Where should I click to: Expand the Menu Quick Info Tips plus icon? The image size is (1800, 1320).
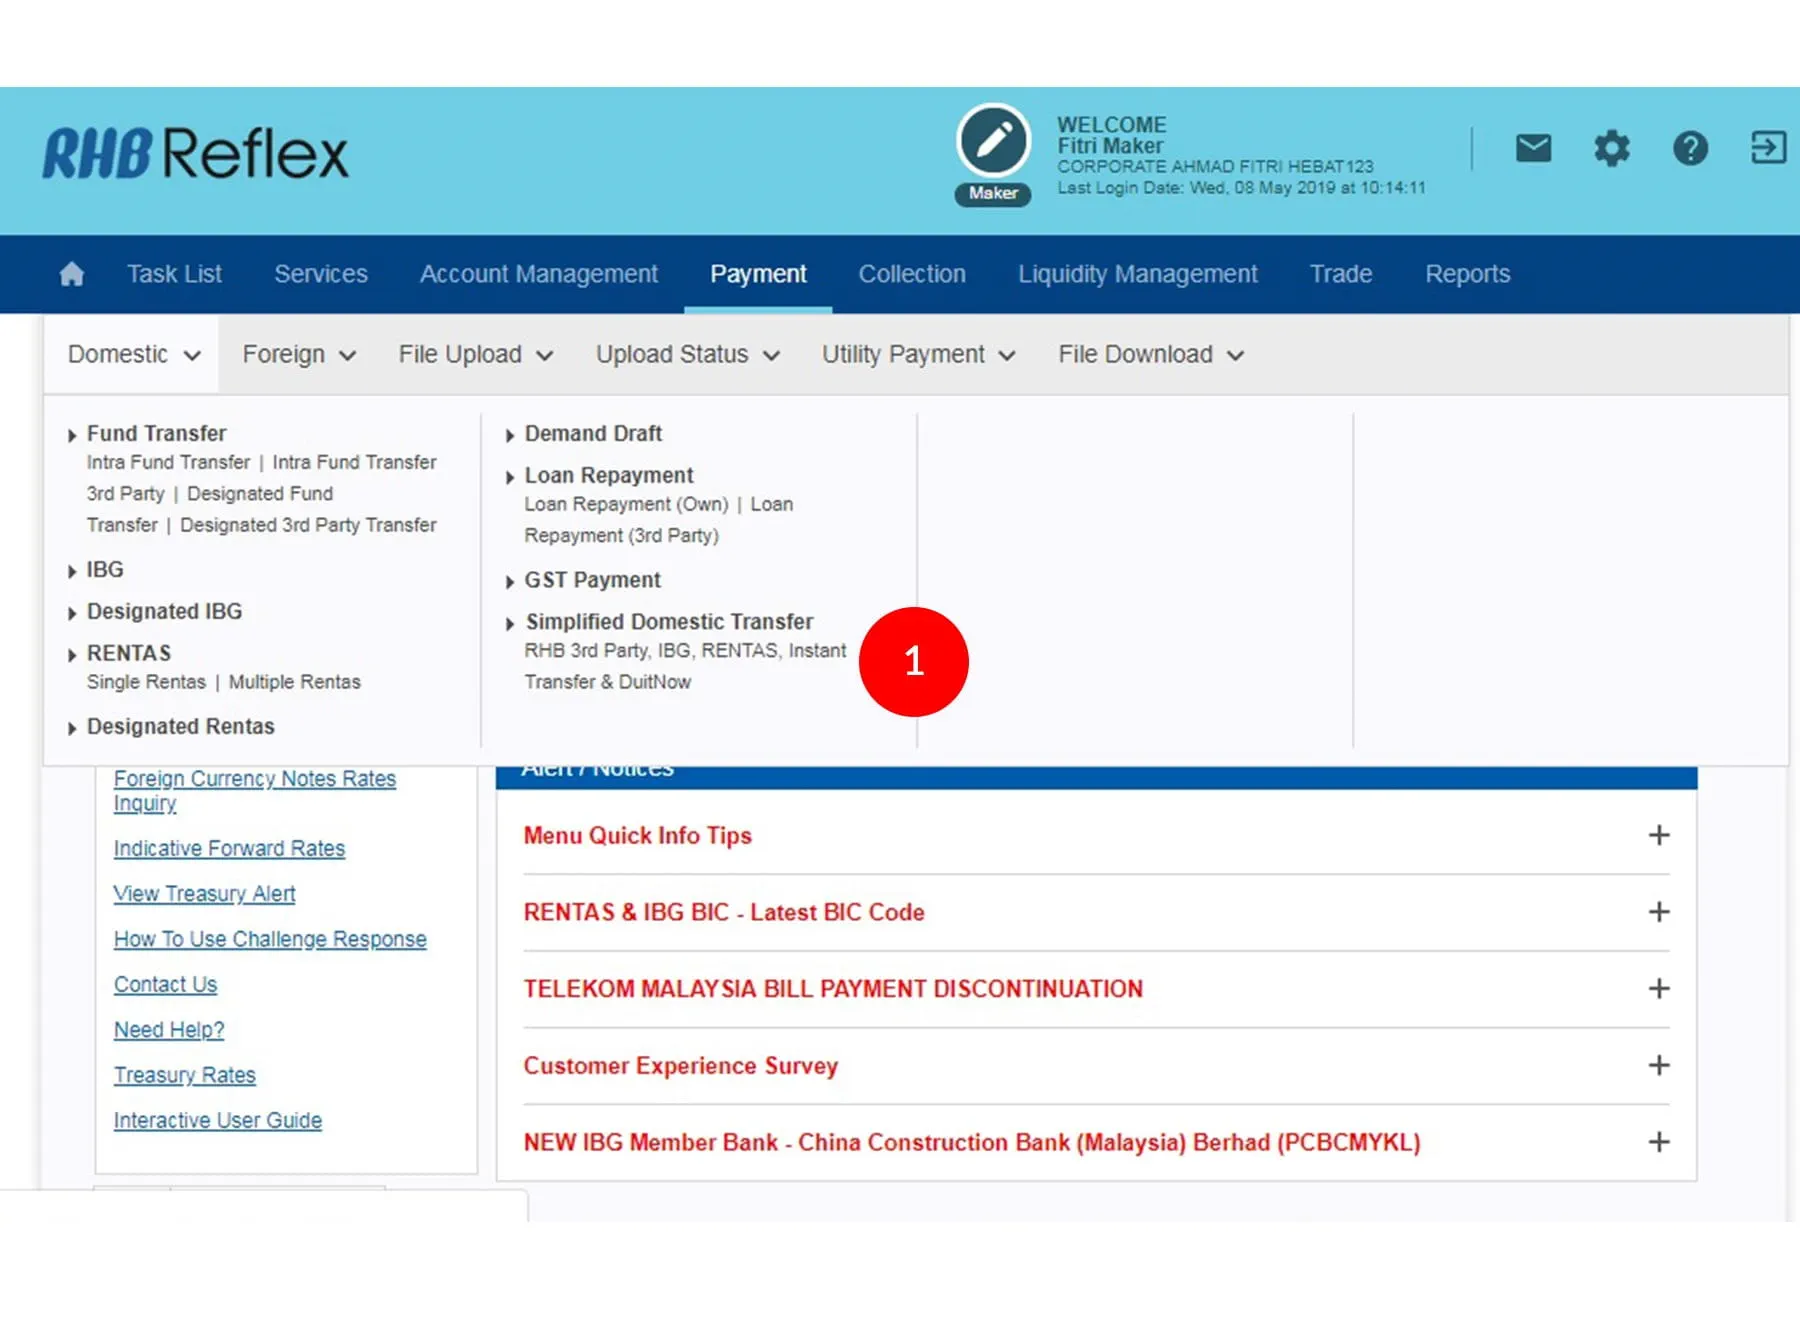tap(1658, 835)
